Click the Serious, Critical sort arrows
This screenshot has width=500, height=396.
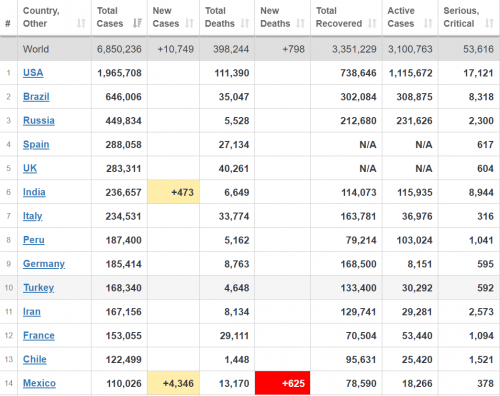click(489, 23)
